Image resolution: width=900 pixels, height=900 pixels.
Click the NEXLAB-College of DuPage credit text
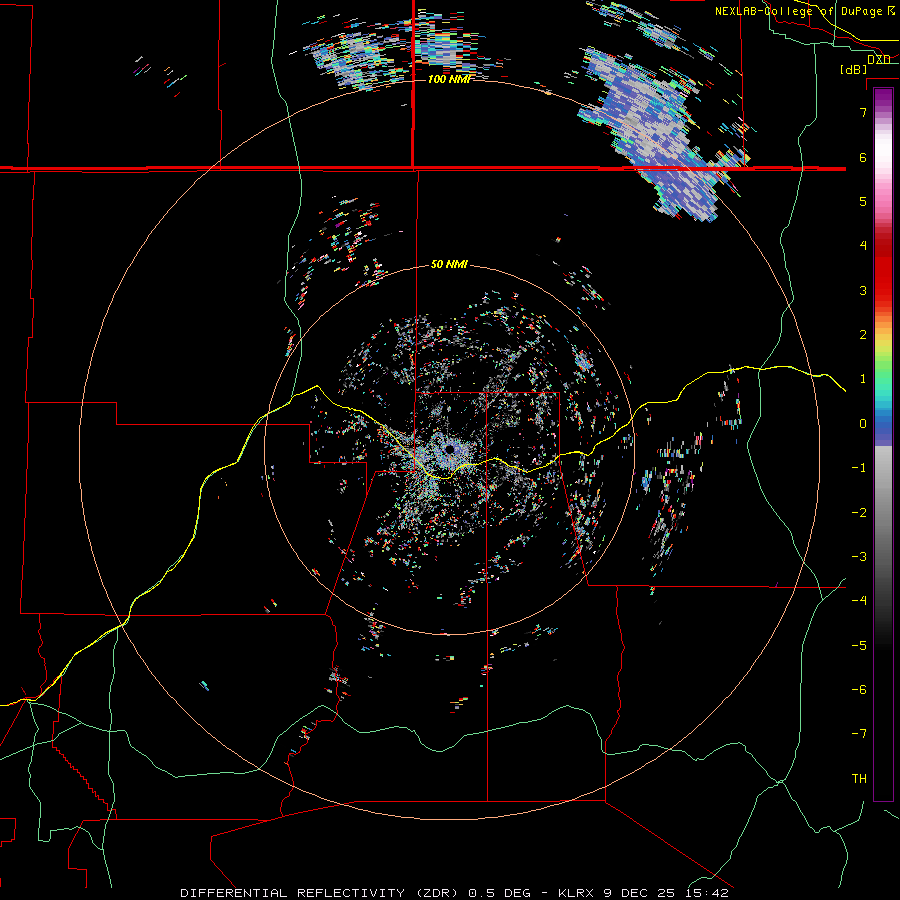pyautogui.click(x=798, y=11)
